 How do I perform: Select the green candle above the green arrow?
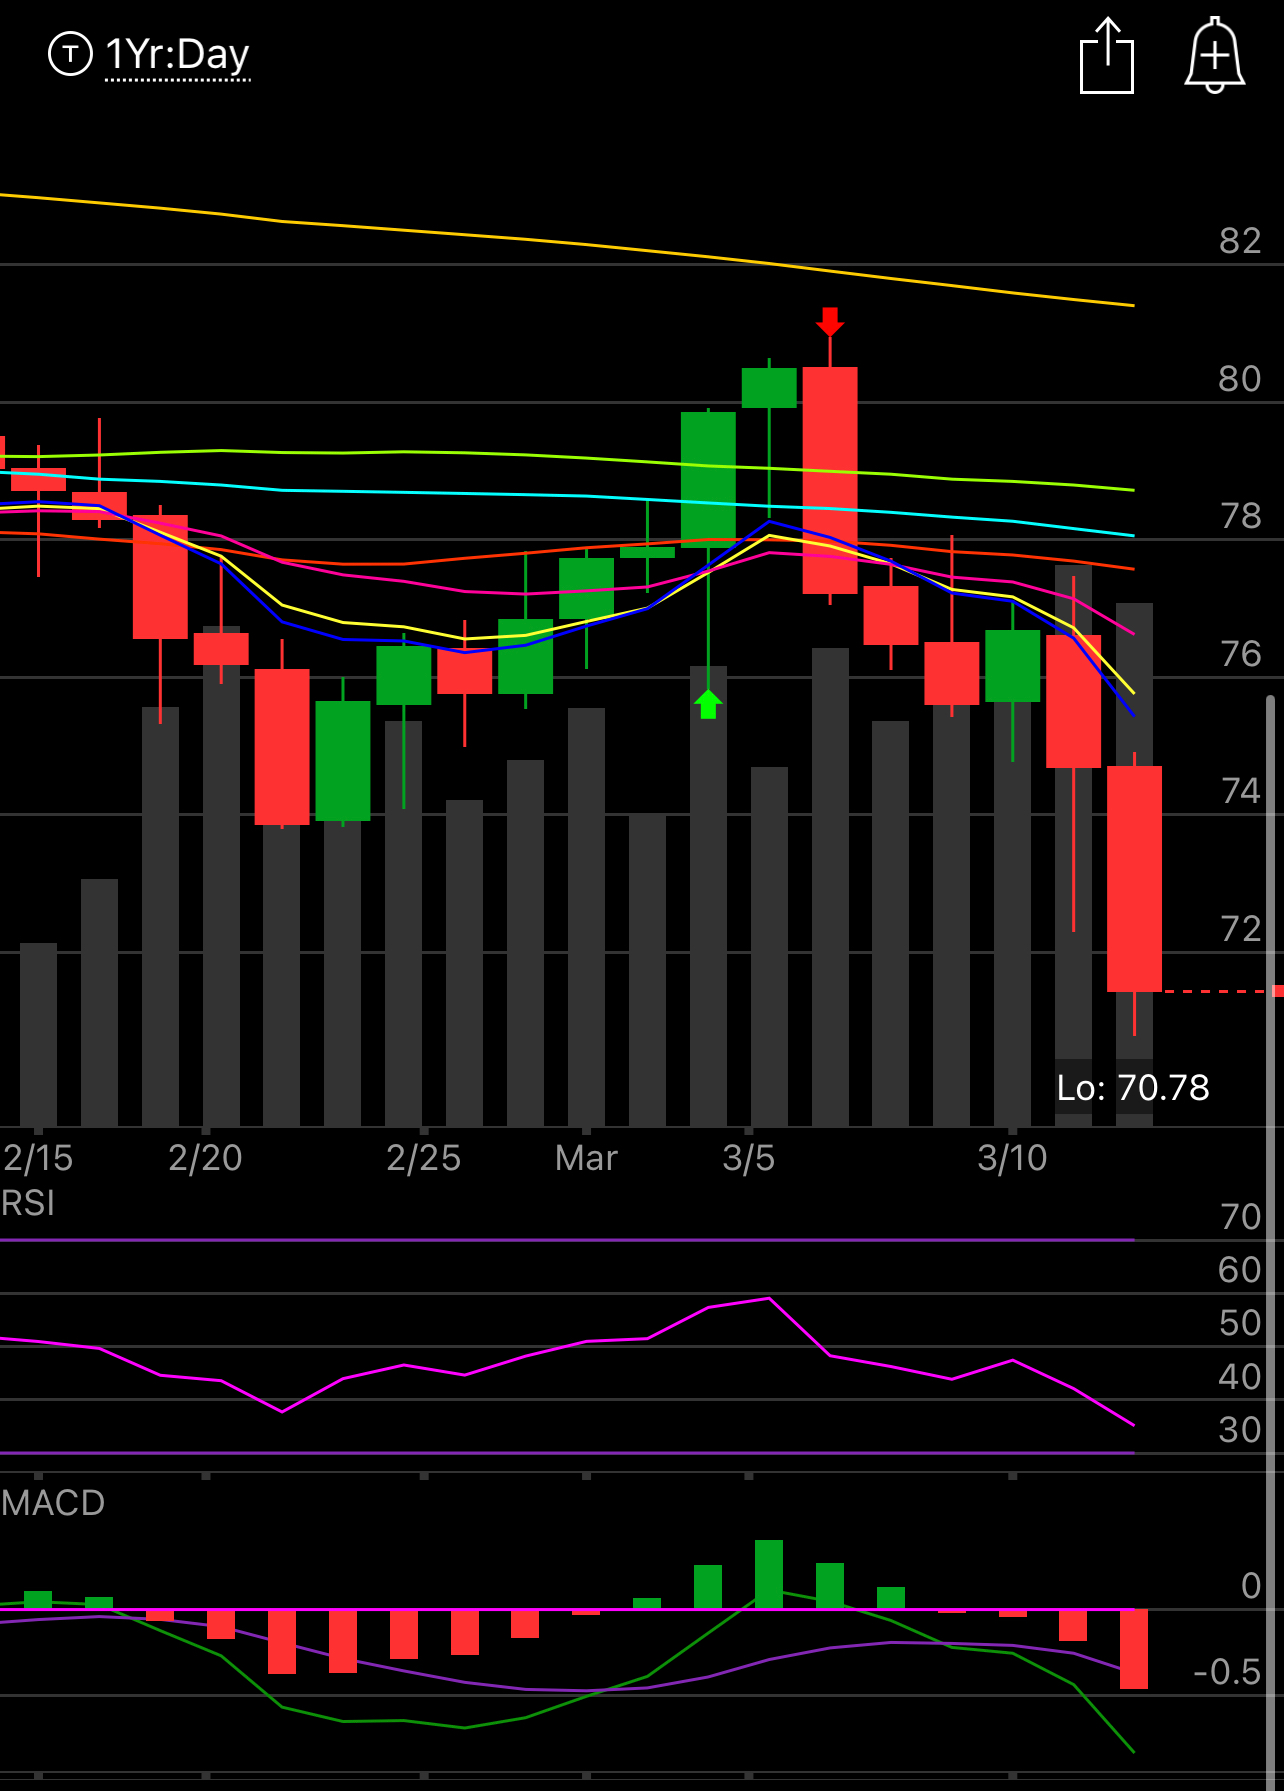[708, 479]
